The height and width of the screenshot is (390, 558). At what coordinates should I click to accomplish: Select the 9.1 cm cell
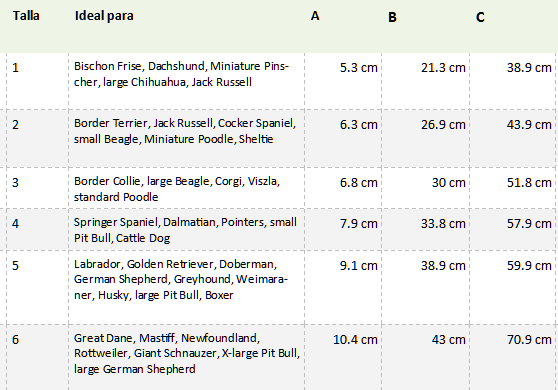click(x=343, y=287)
